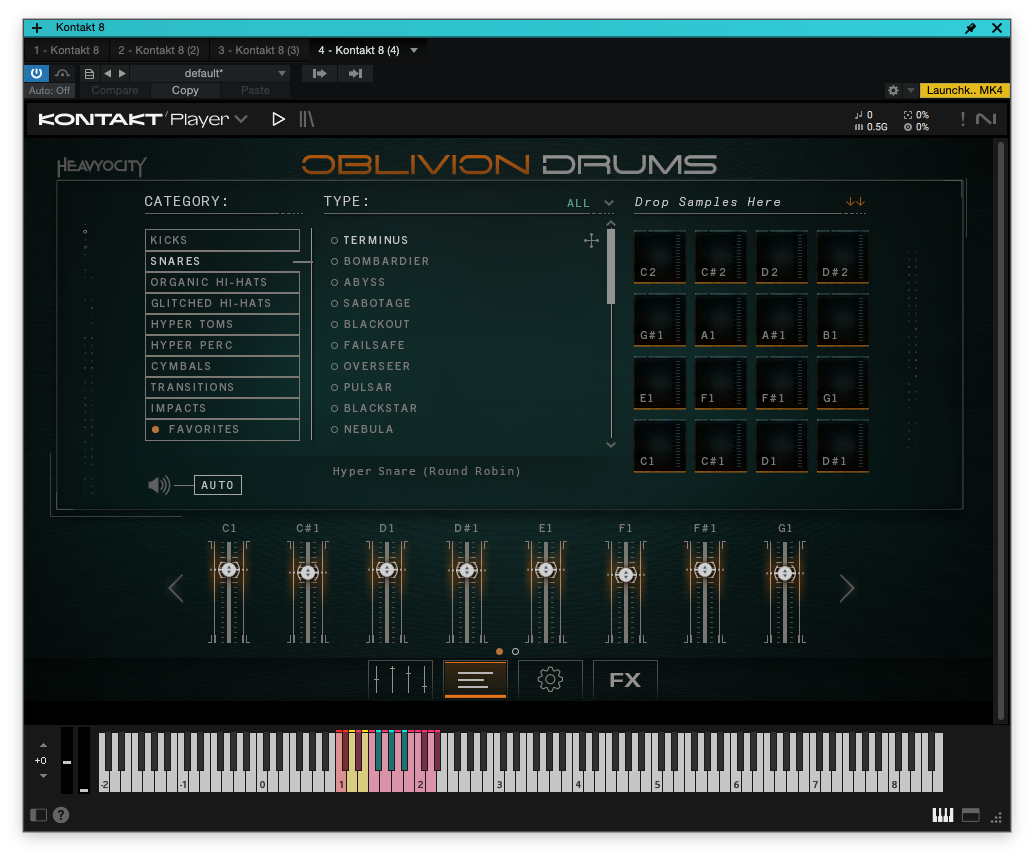Screen dimensions: 1034x859
Task: Open the TYPE ALL filter dropdown
Action: (590, 203)
